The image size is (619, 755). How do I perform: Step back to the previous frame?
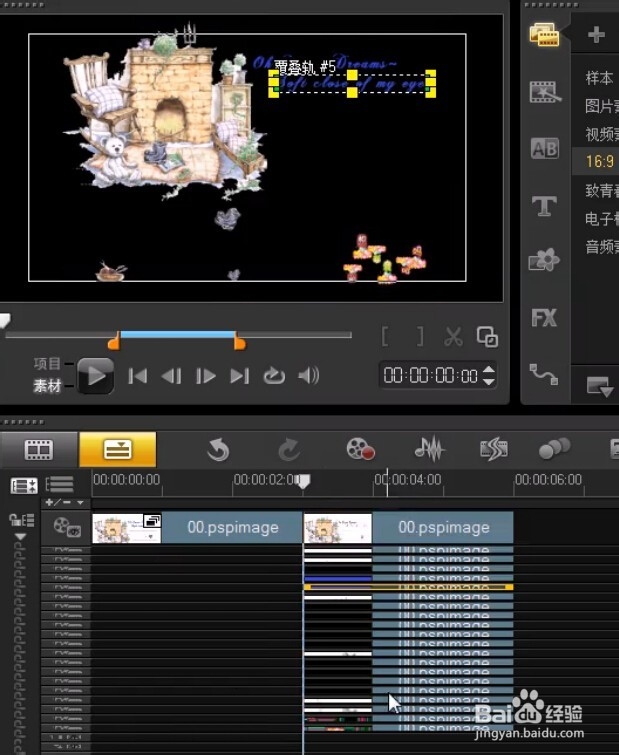pyautogui.click(x=171, y=376)
